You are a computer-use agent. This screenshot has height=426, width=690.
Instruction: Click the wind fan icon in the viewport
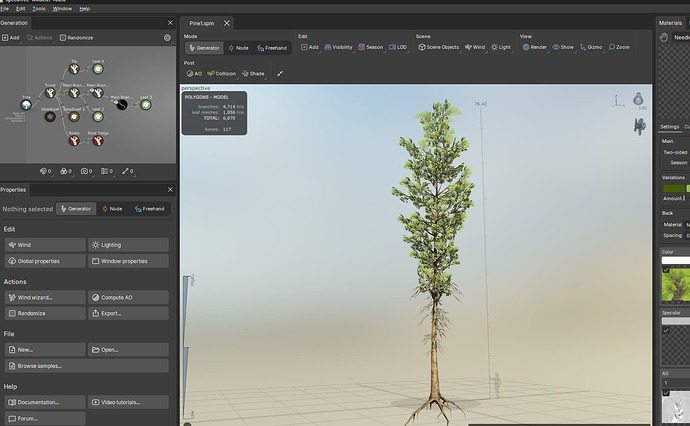point(639,126)
